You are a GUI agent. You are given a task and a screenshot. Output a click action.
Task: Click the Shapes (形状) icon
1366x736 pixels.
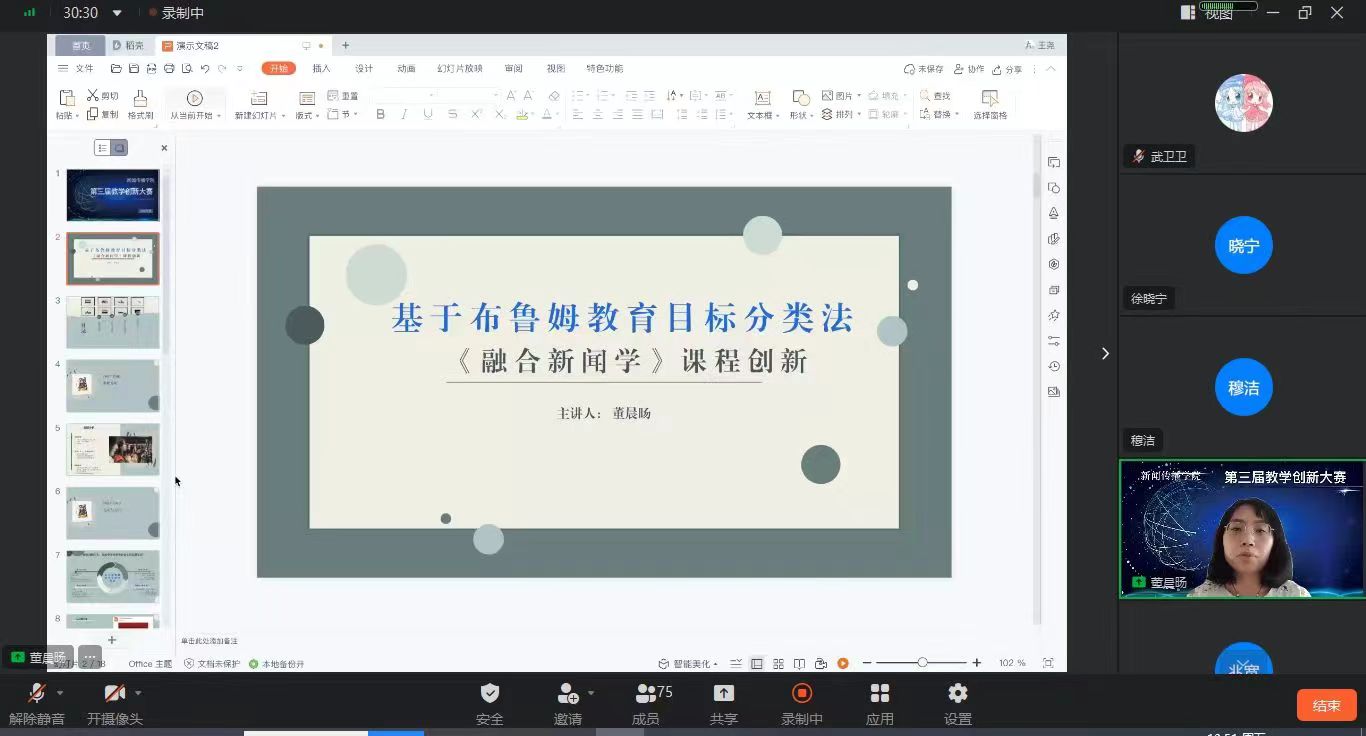point(800,98)
